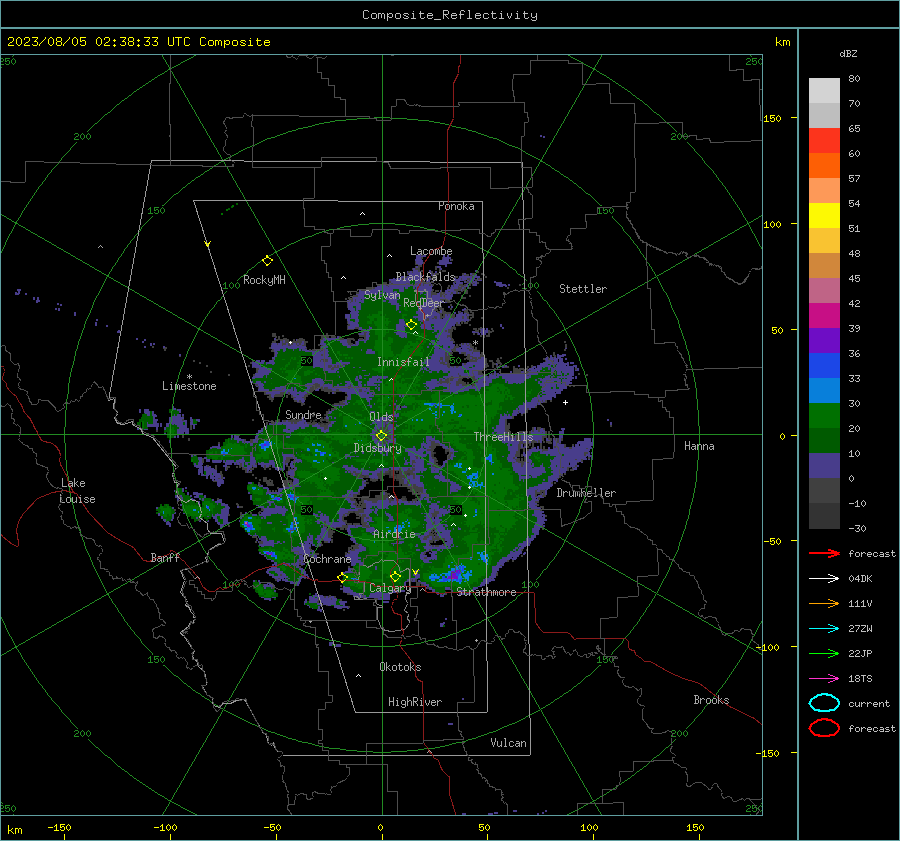Image resolution: width=900 pixels, height=841 pixels.
Task: Select the royal blue 36–33 dBZ swatch
Action: (x=824, y=365)
